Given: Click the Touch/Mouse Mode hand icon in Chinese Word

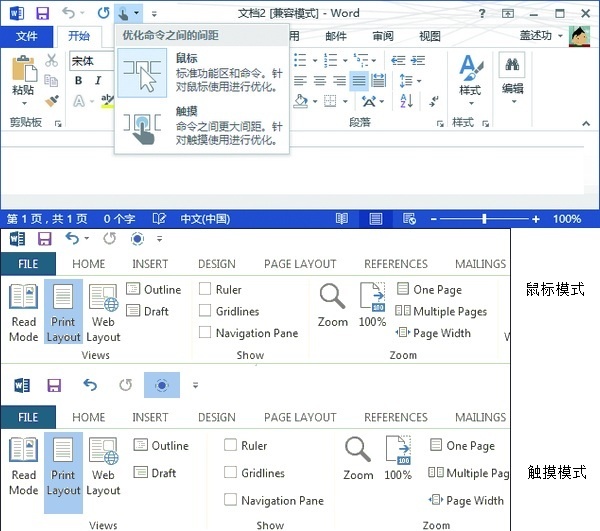Looking at the screenshot, I should click(123, 14).
